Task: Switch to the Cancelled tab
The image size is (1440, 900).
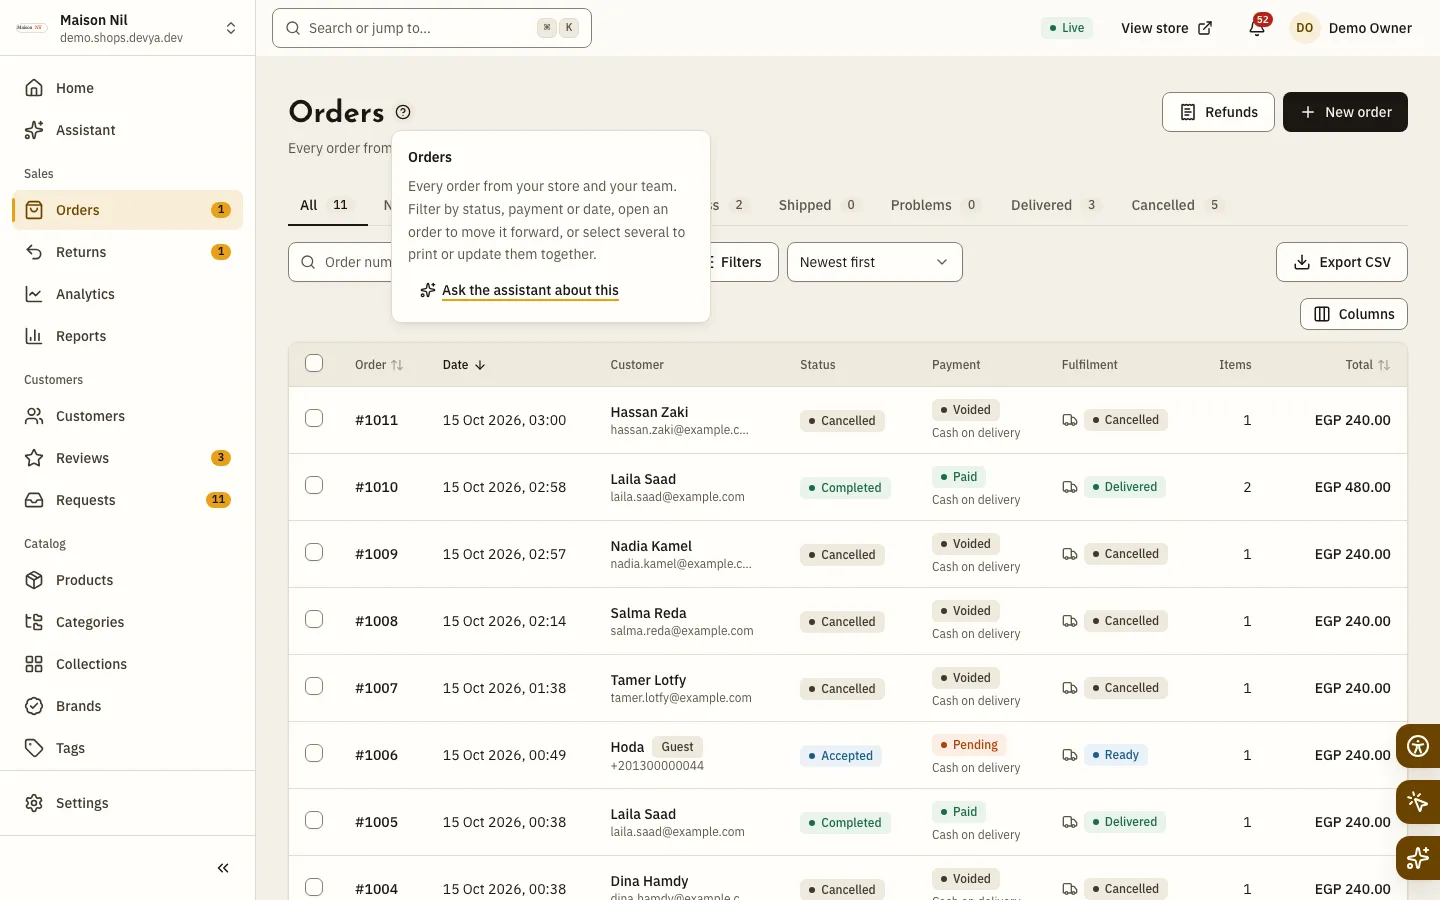Action: point(1176,205)
